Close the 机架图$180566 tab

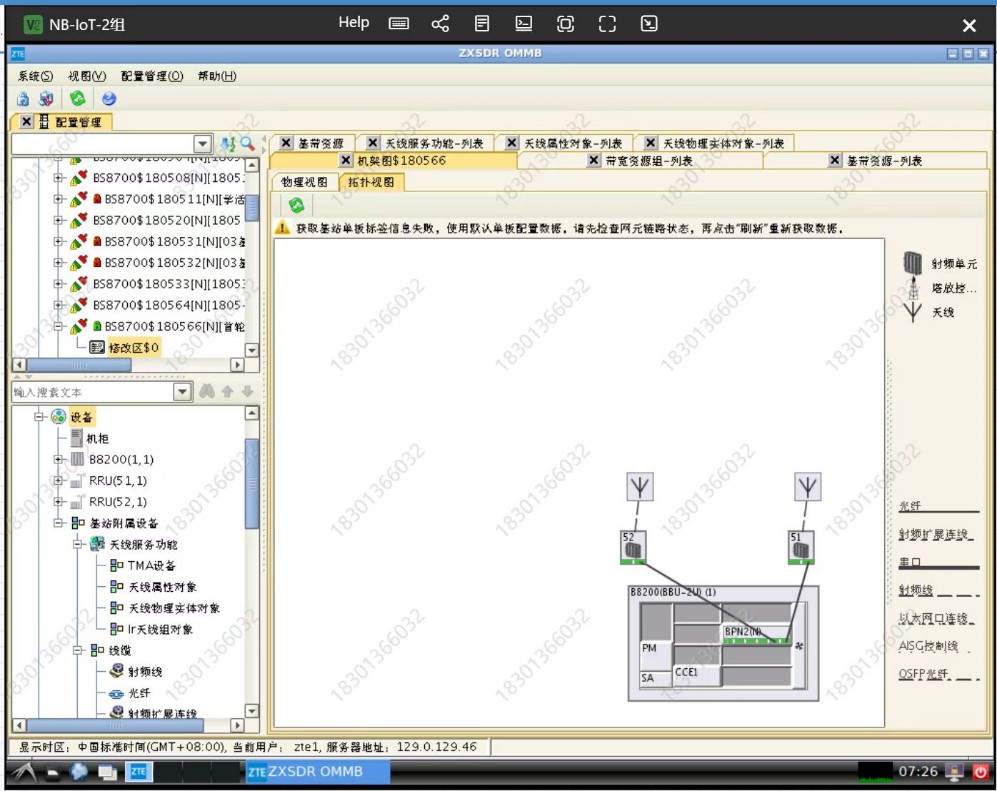click(346, 160)
